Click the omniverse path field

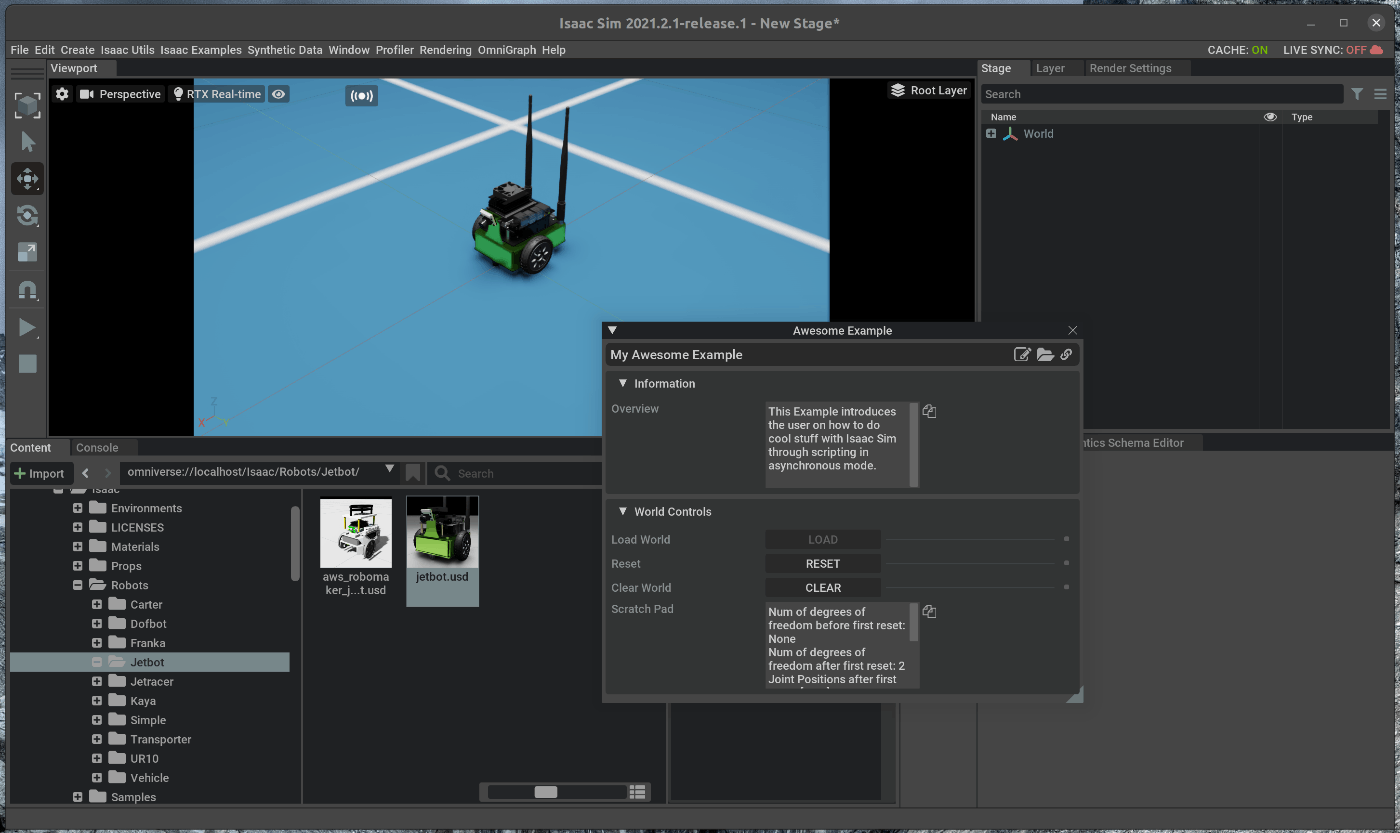click(x=250, y=472)
